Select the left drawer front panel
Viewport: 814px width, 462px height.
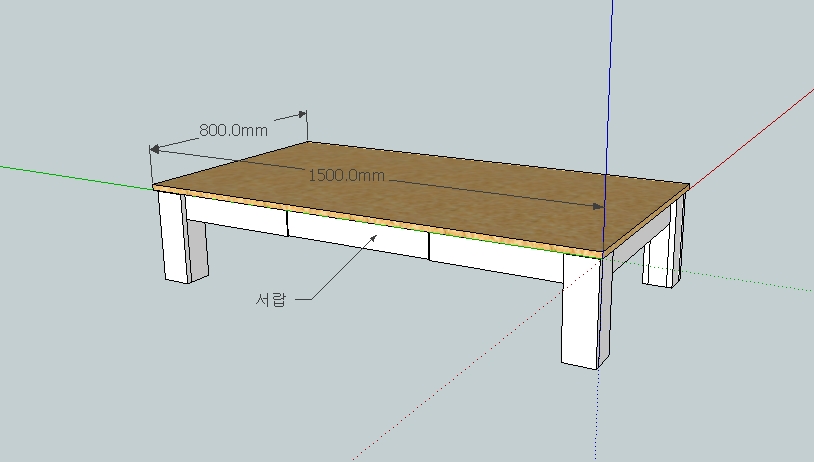[x=236, y=214]
